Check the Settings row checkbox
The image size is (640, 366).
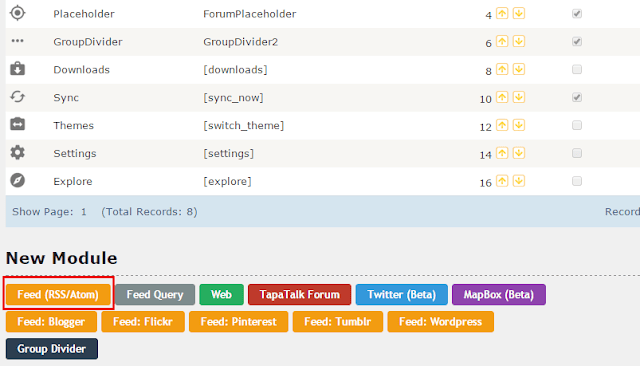pos(577,153)
